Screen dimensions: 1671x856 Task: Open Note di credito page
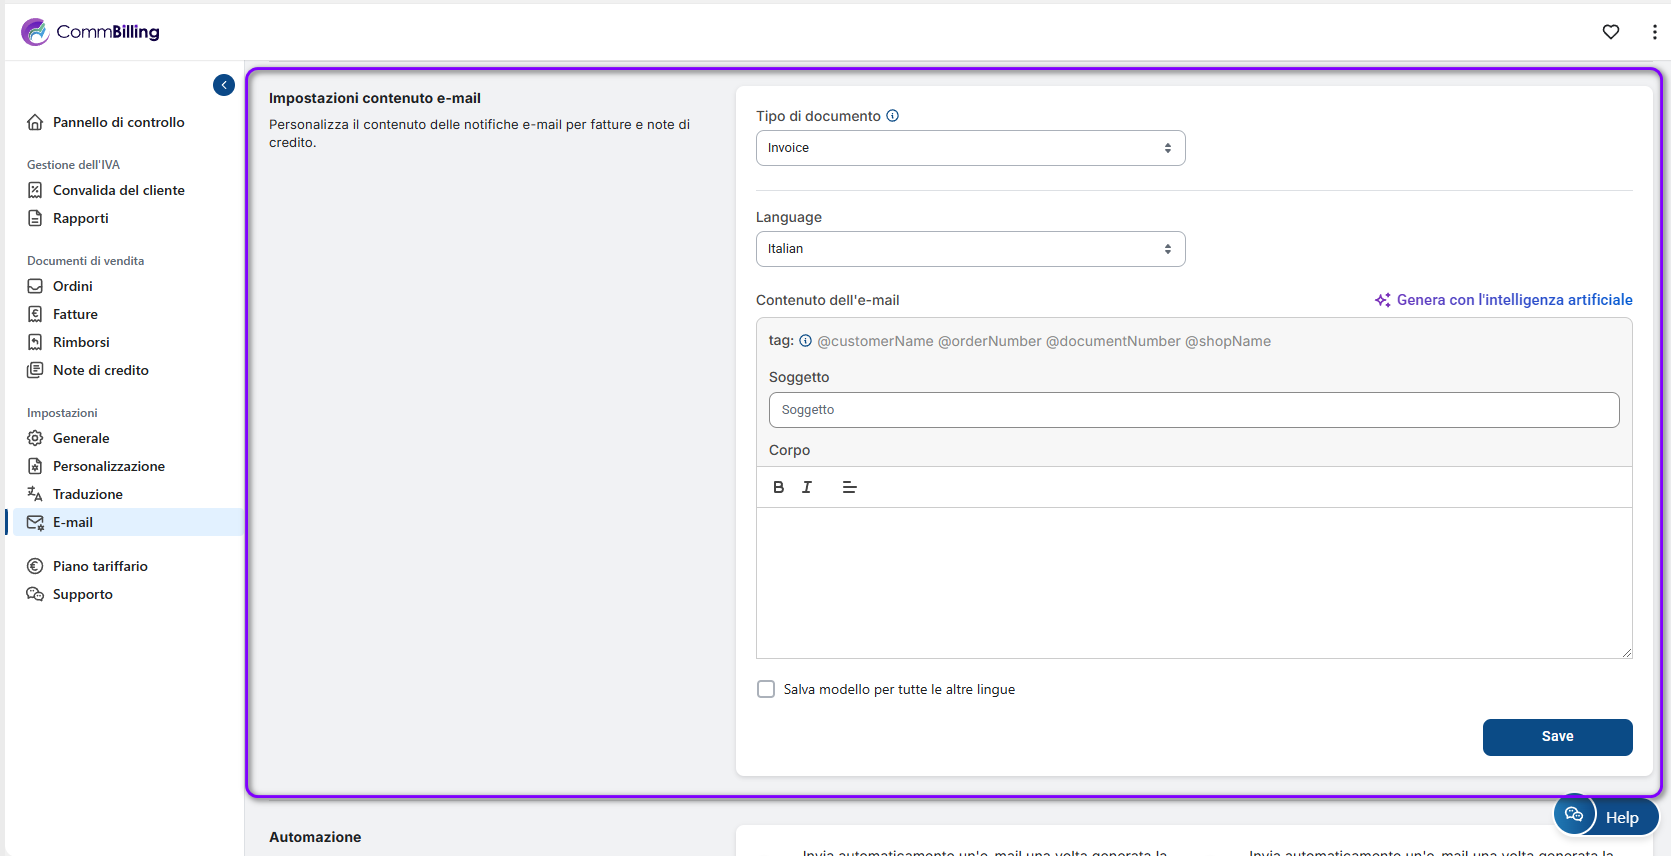coord(100,370)
